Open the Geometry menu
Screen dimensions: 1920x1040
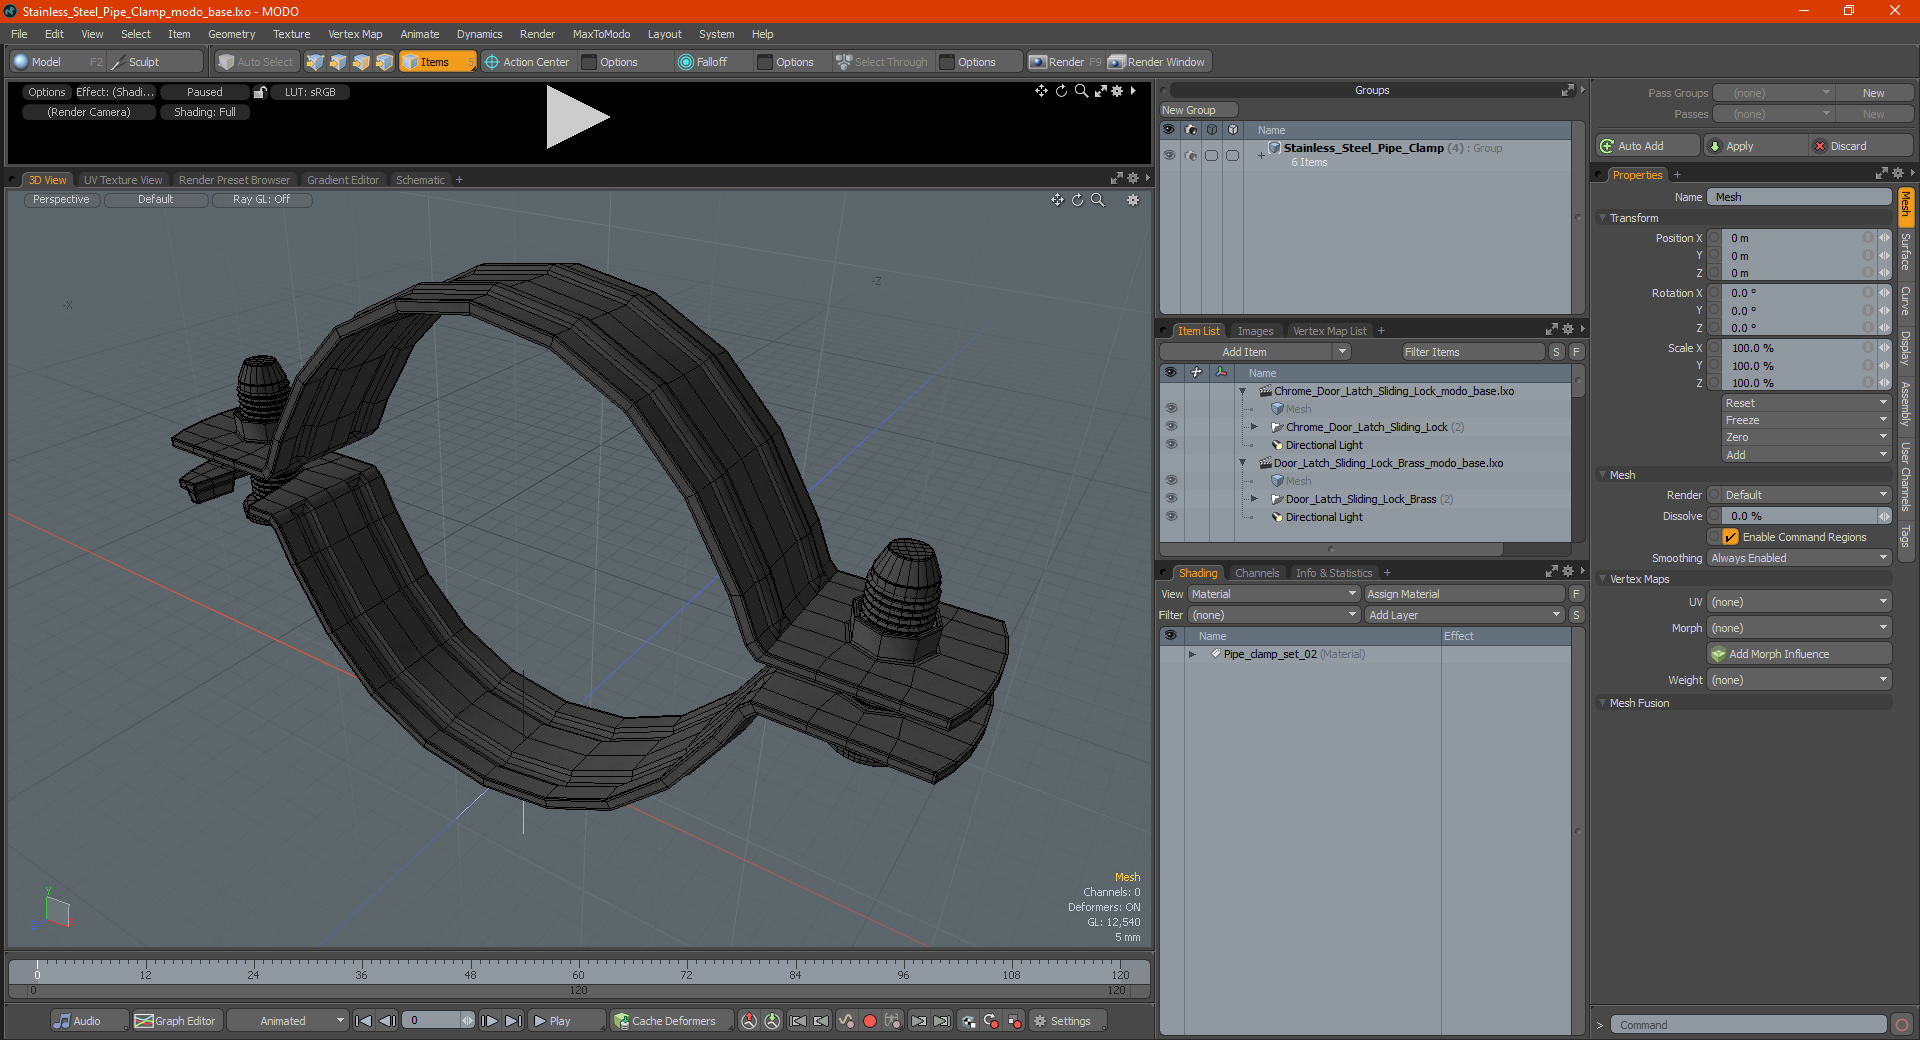[231, 34]
